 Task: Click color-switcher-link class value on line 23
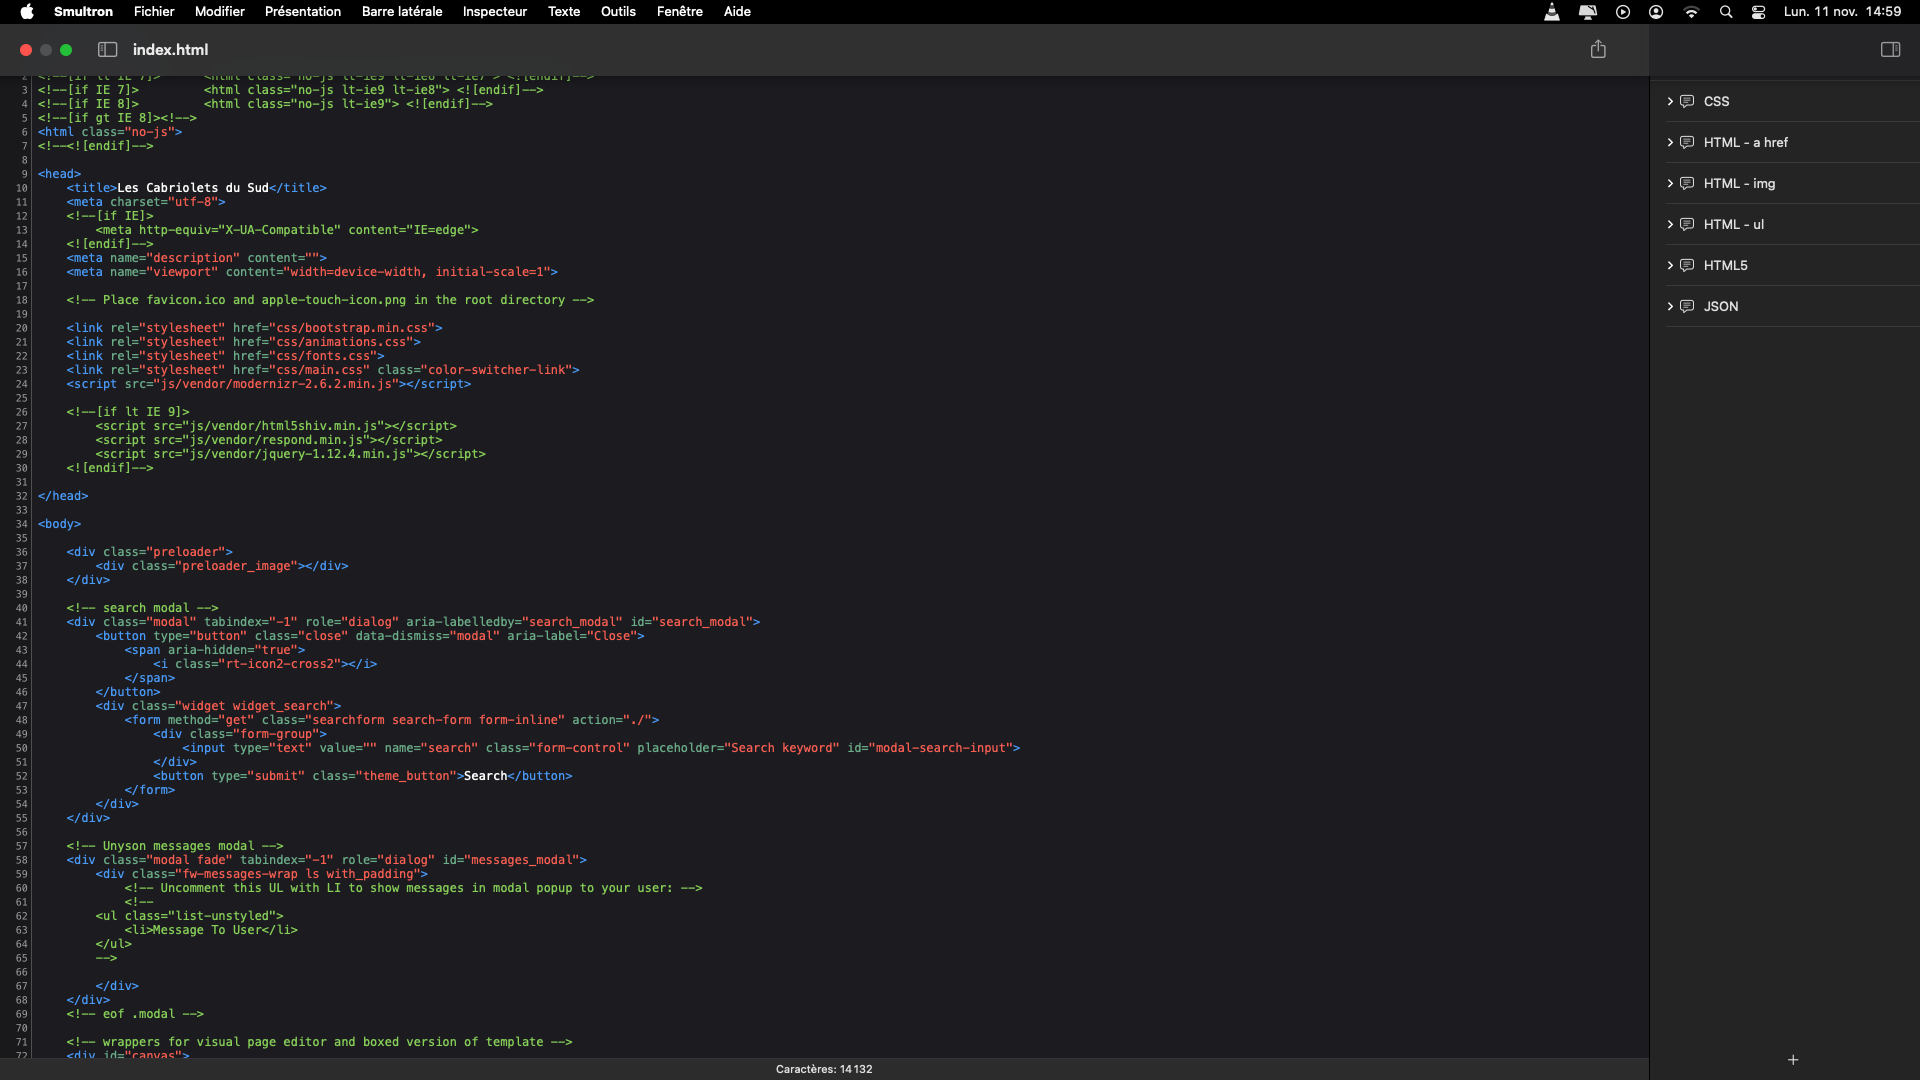(500, 370)
